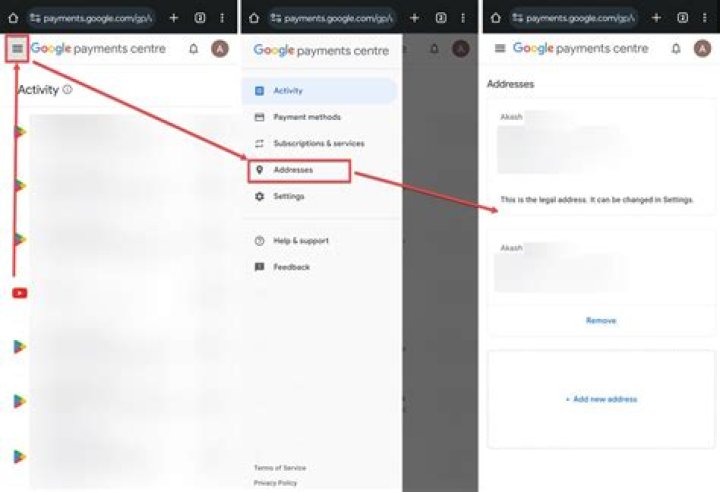720x492 pixels.
Task: Open Terms of Service link
Action: (280, 468)
